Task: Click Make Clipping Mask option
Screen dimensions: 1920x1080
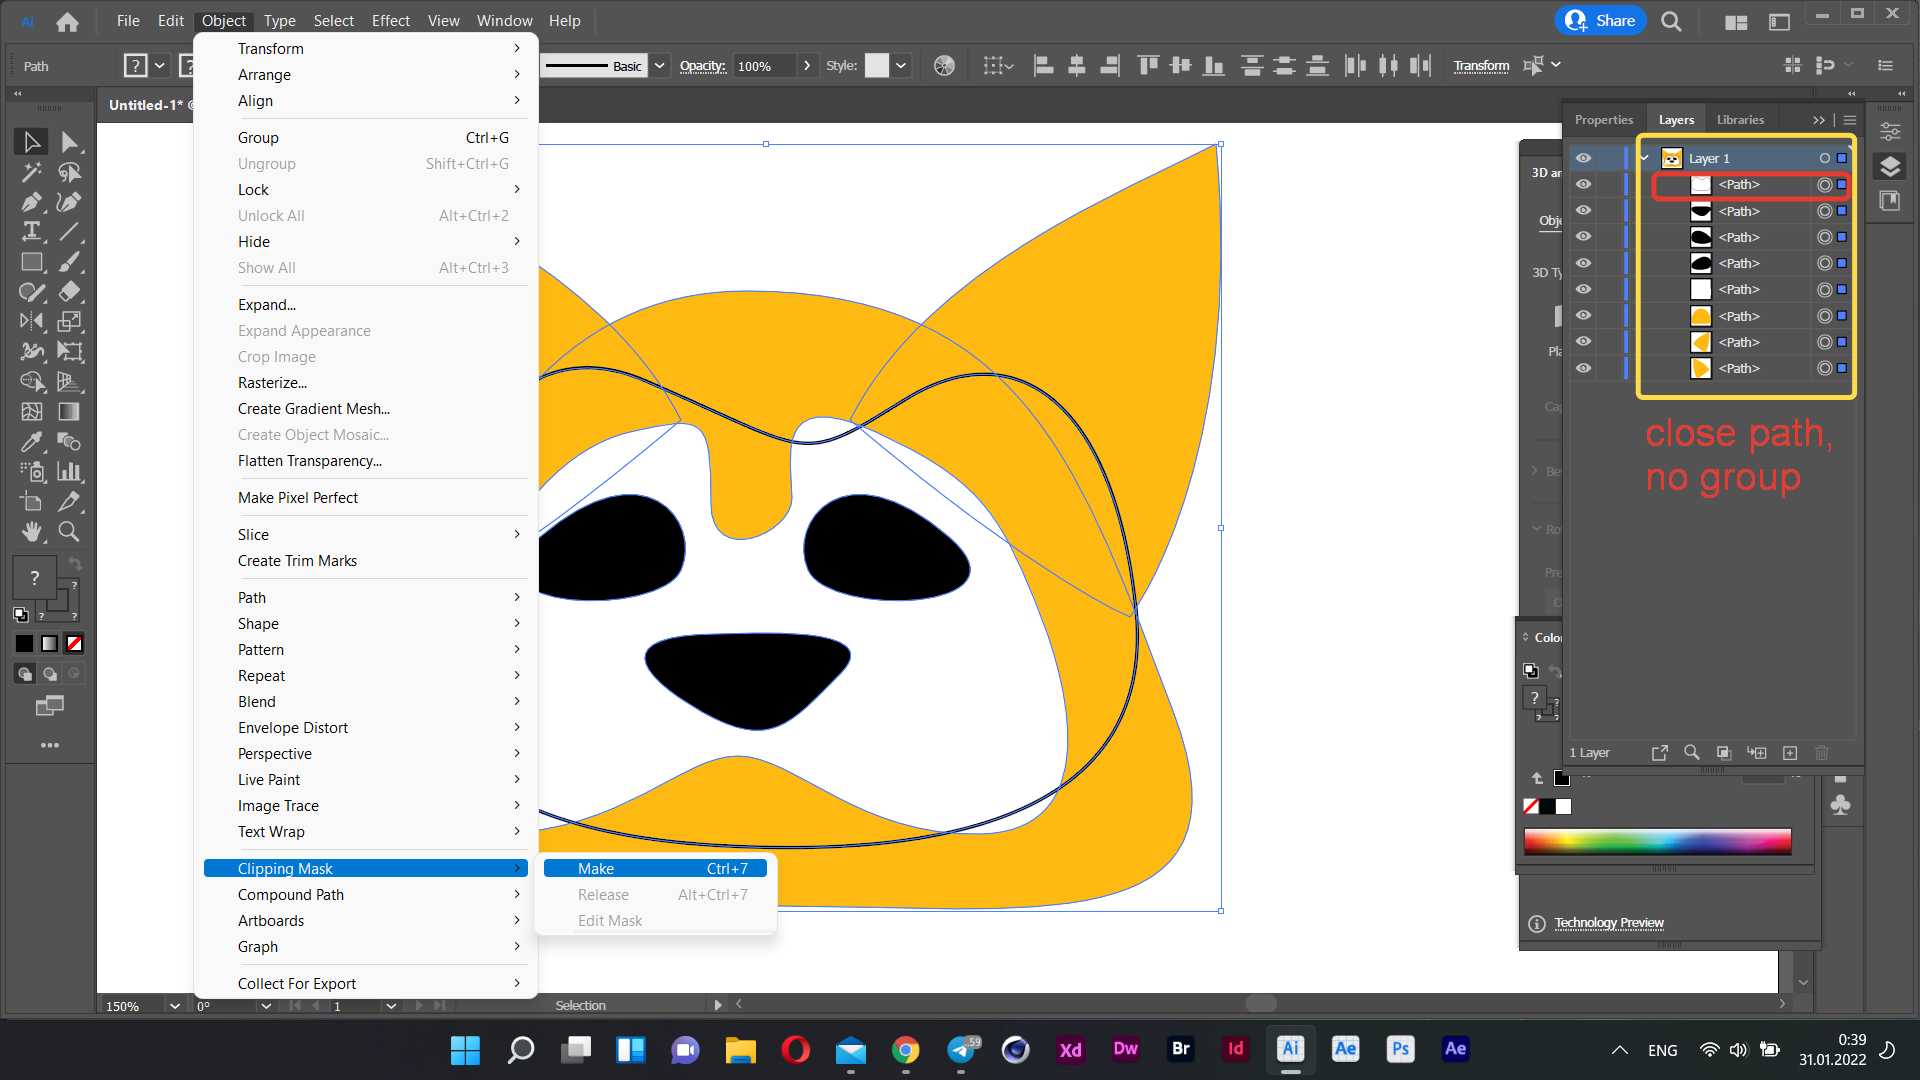Action: [x=595, y=868]
